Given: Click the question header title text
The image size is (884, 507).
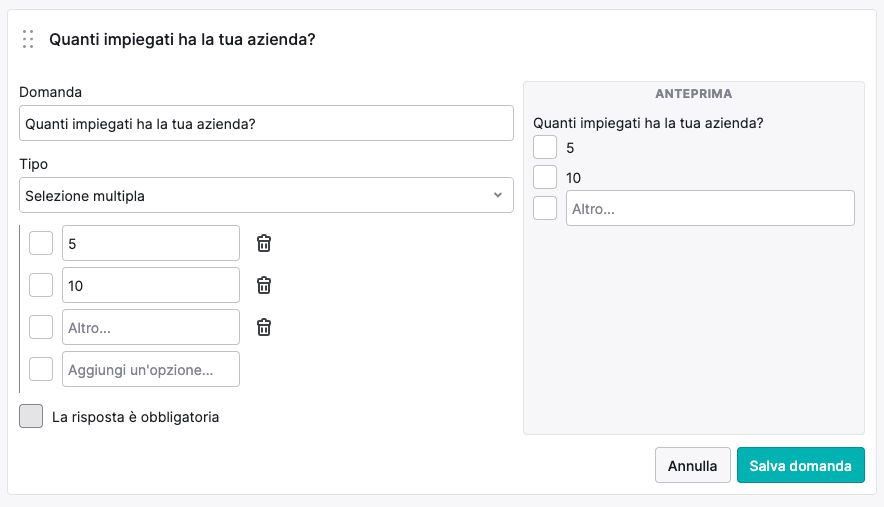Looking at the screenshot, I should click(x=182, y=39).
